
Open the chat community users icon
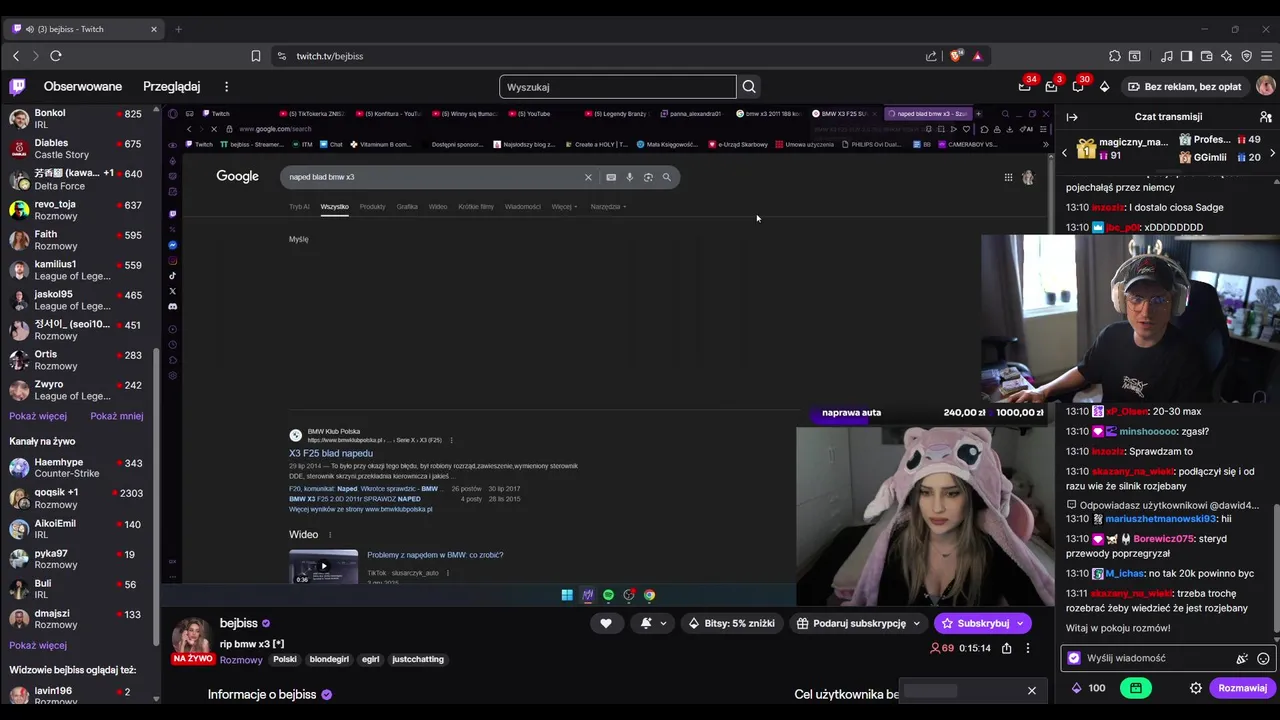[1265, 117]
